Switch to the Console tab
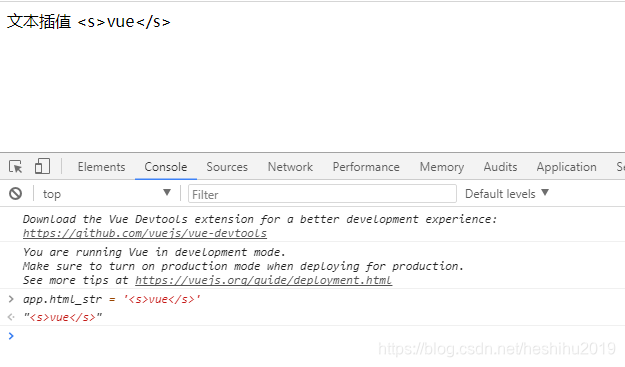Screen dimensions: 625x367 pyautogui.click(x=166, y=167)
